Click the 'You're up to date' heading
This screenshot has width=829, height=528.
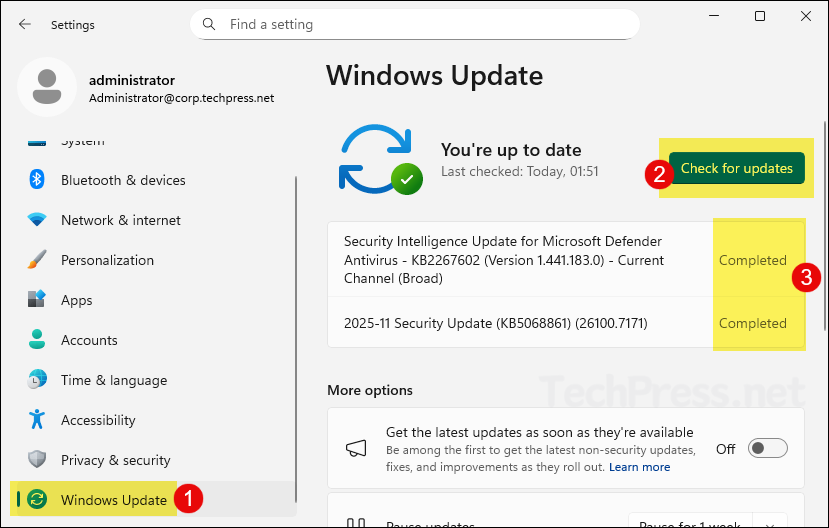511,150
